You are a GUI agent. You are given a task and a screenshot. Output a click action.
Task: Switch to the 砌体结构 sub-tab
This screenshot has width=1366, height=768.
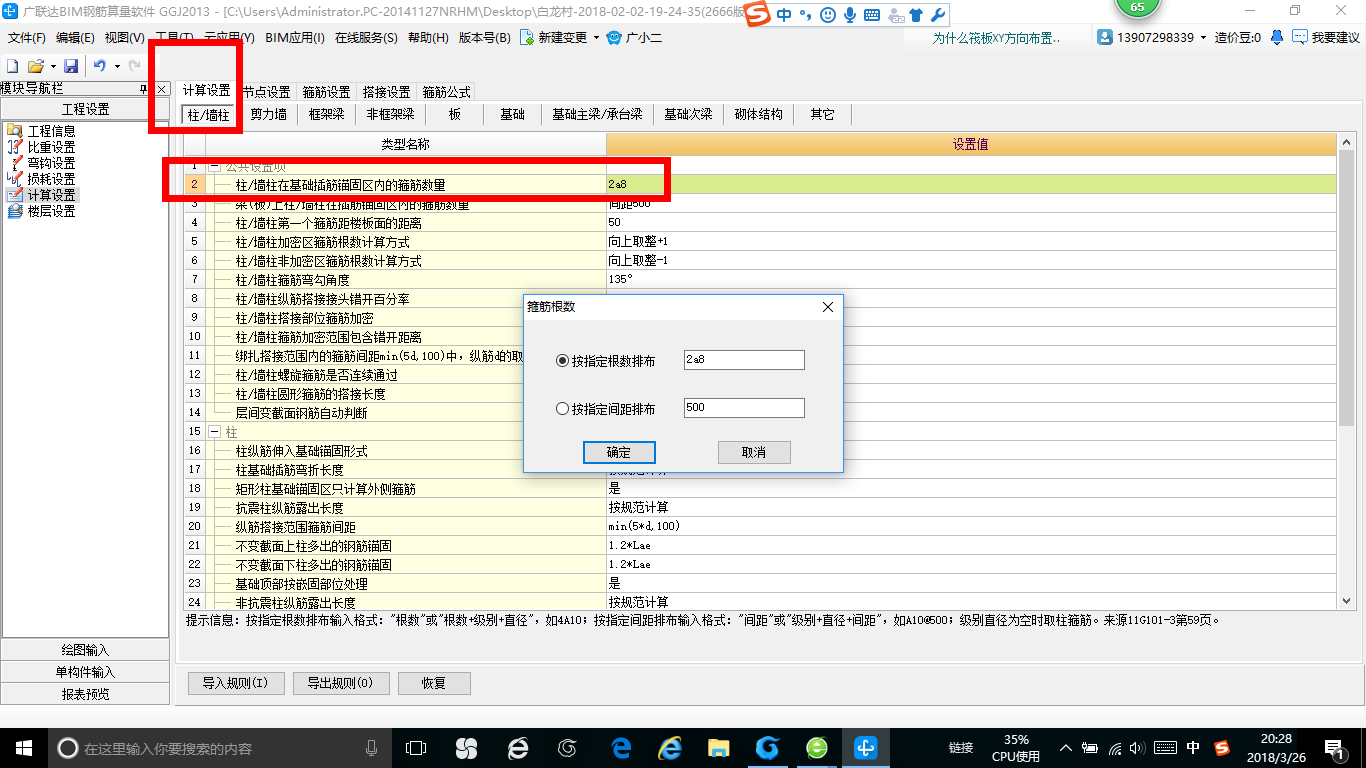tap(758, 114)
